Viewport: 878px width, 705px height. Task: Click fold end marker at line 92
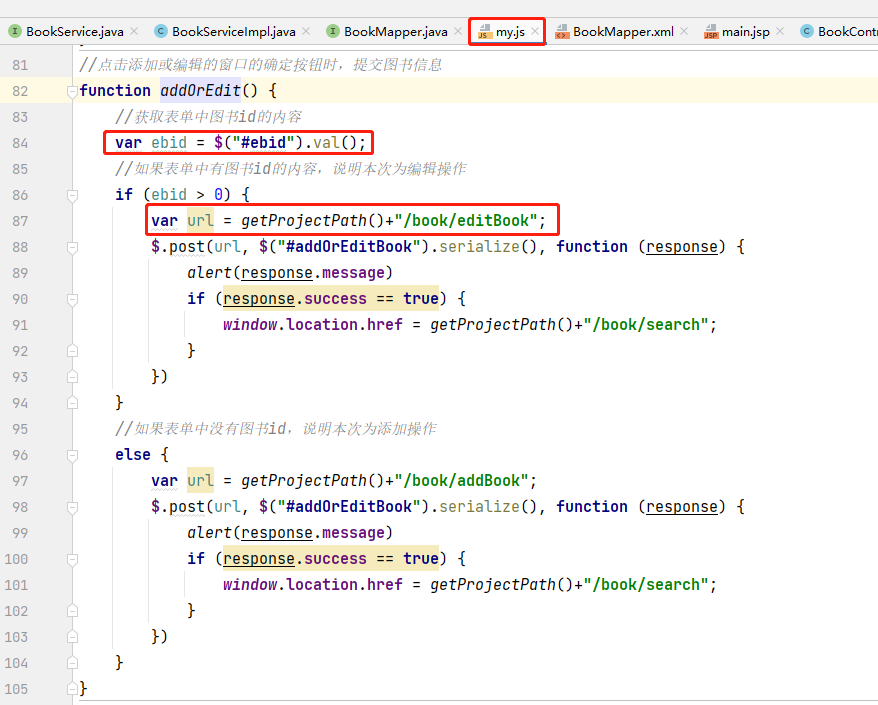coord(72,351)
